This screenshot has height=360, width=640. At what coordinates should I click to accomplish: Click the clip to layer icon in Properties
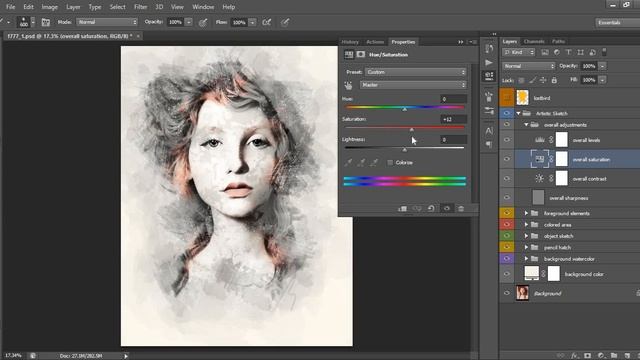[402, 209]
